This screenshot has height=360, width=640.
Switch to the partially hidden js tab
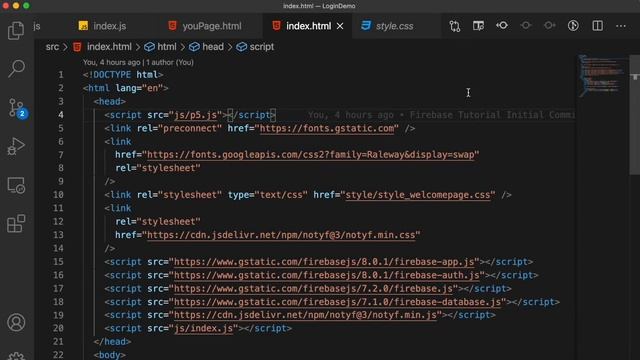37,26
